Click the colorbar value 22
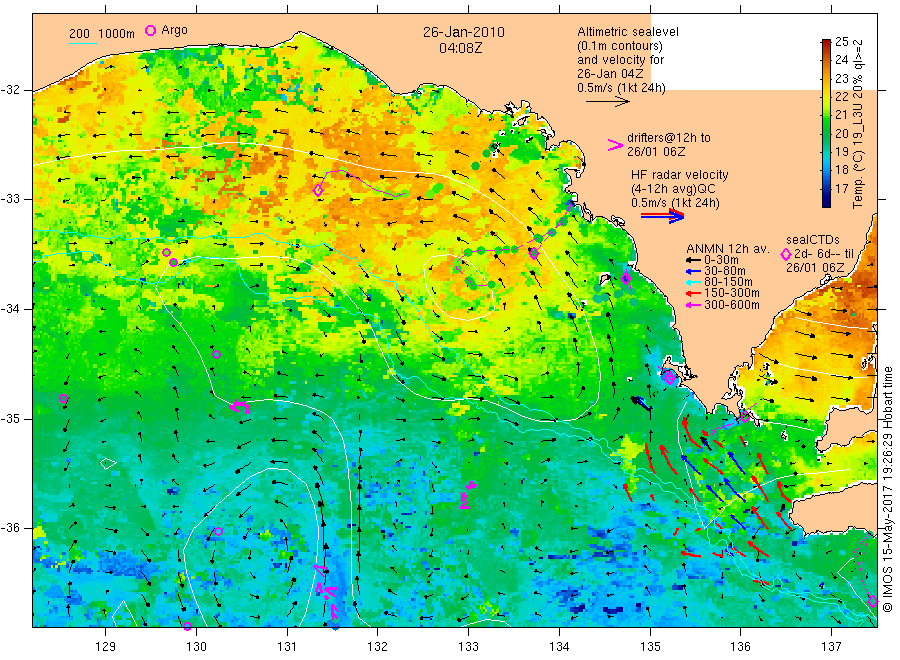Screen dimensions: 900x660 (x=841, y=96)
